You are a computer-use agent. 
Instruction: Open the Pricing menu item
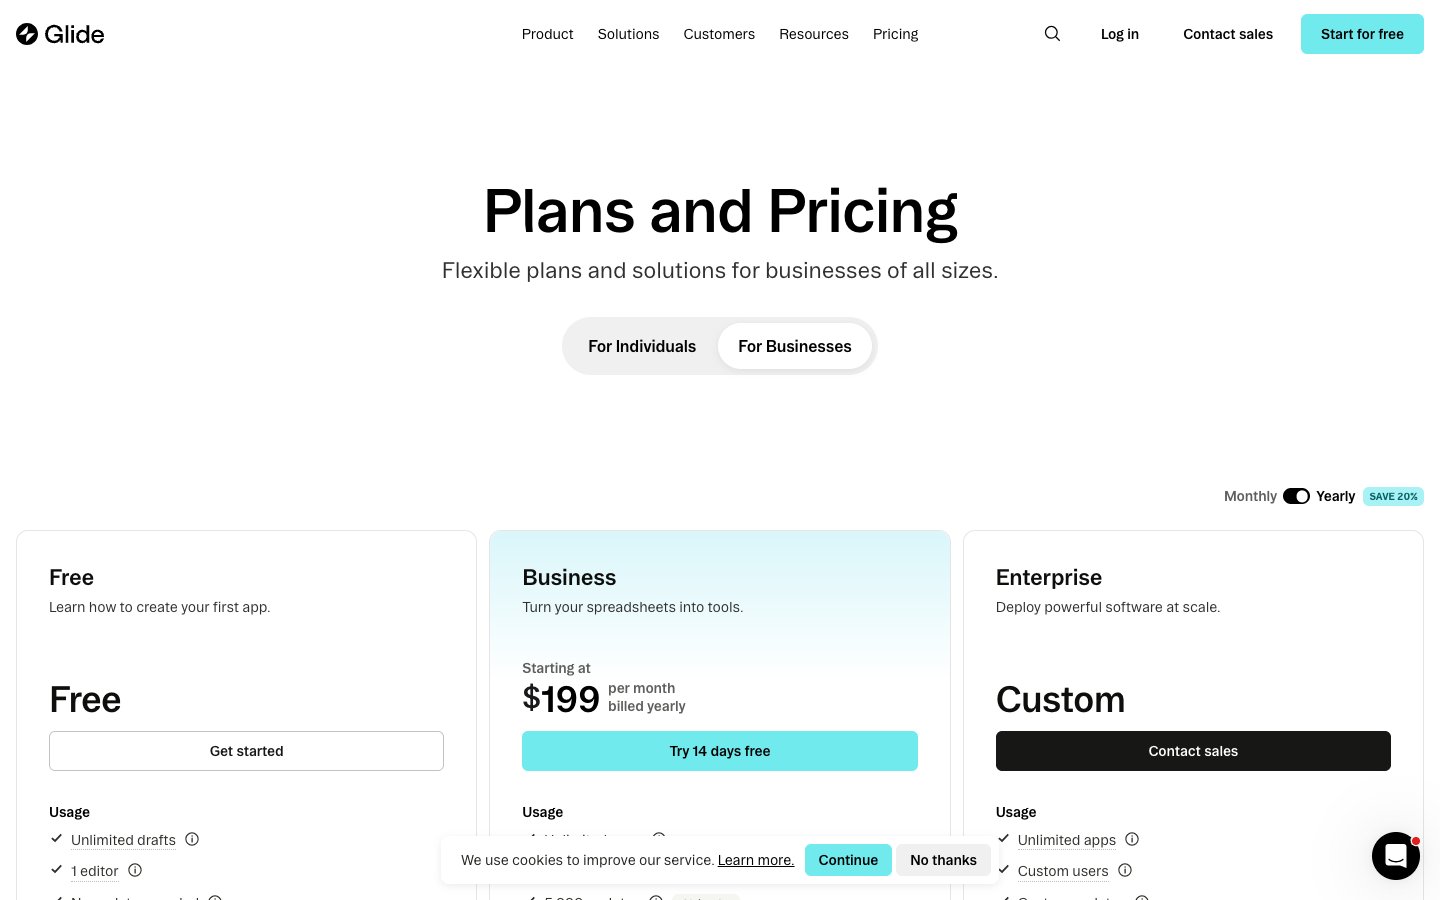[895, 33]
